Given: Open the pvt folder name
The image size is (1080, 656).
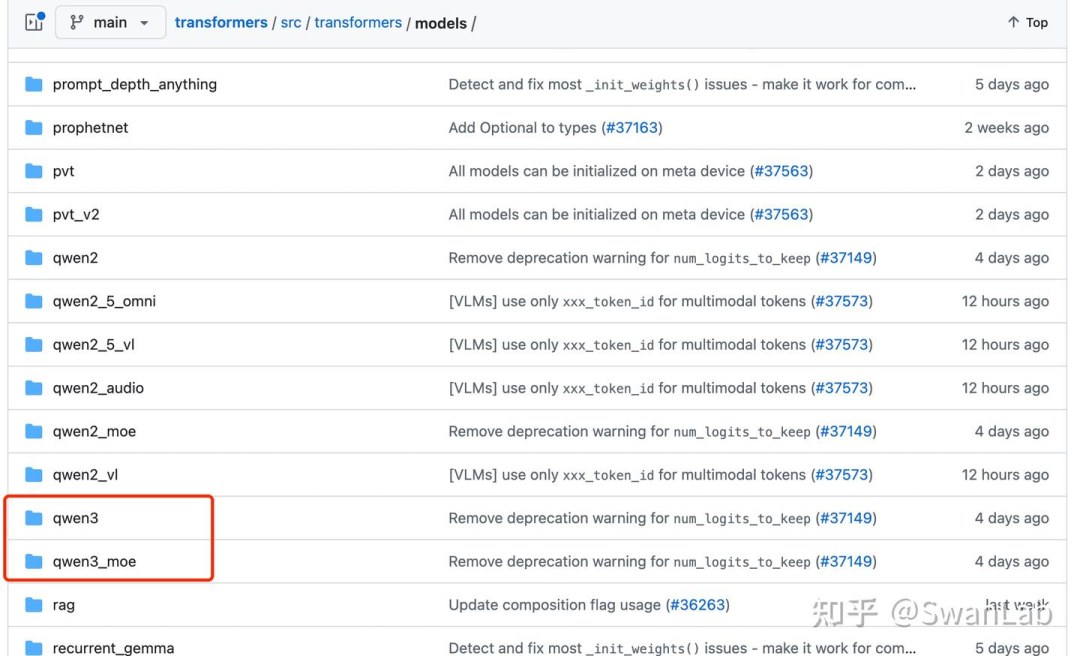Looking at the screenshot, I should coord(63,171).
